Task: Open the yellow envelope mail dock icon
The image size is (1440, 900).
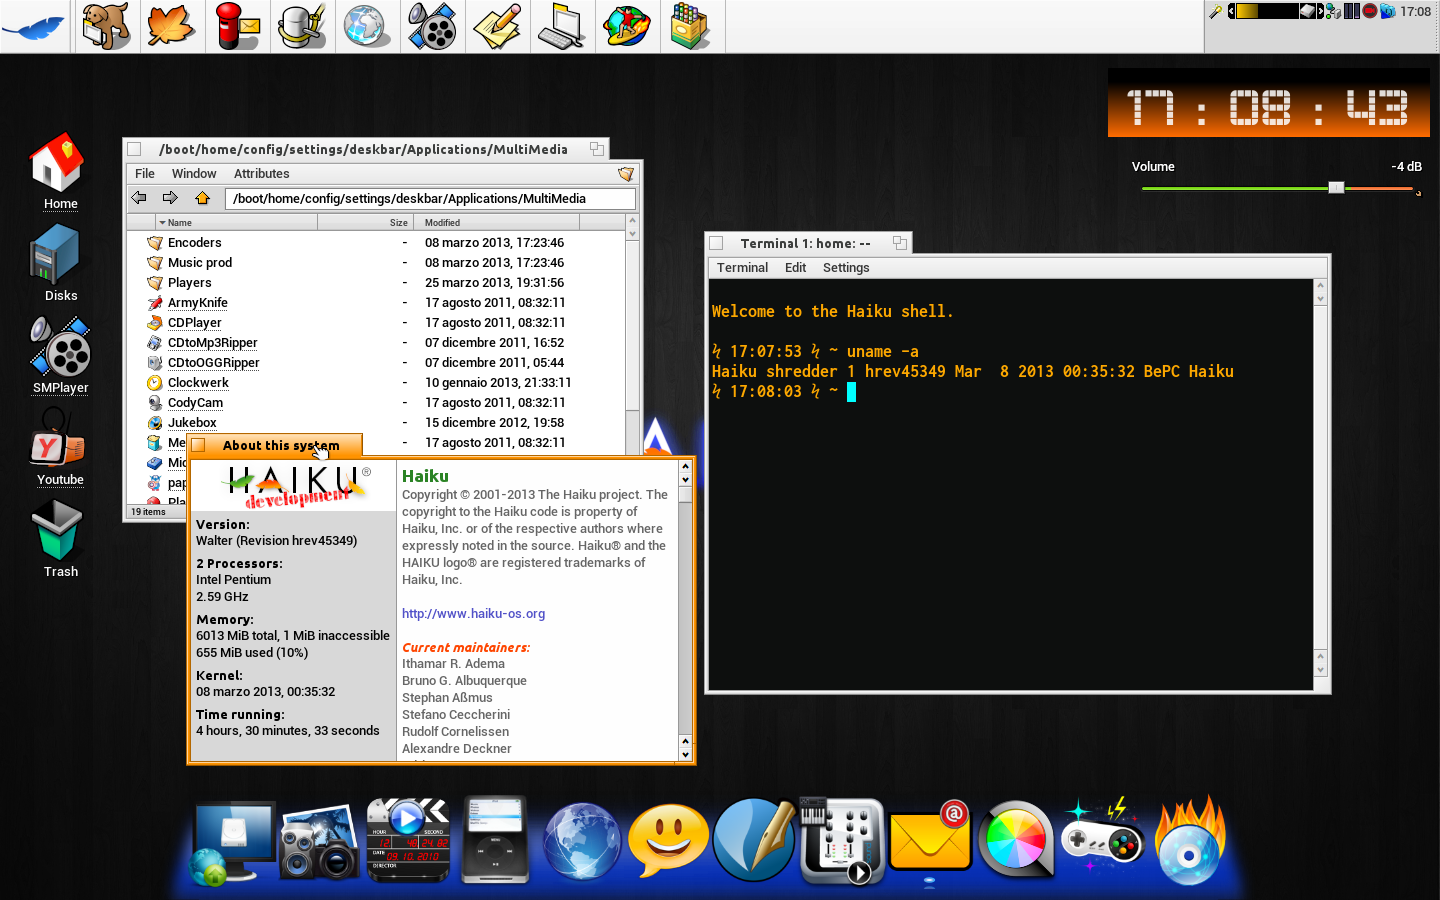Action: pos(930,838)
